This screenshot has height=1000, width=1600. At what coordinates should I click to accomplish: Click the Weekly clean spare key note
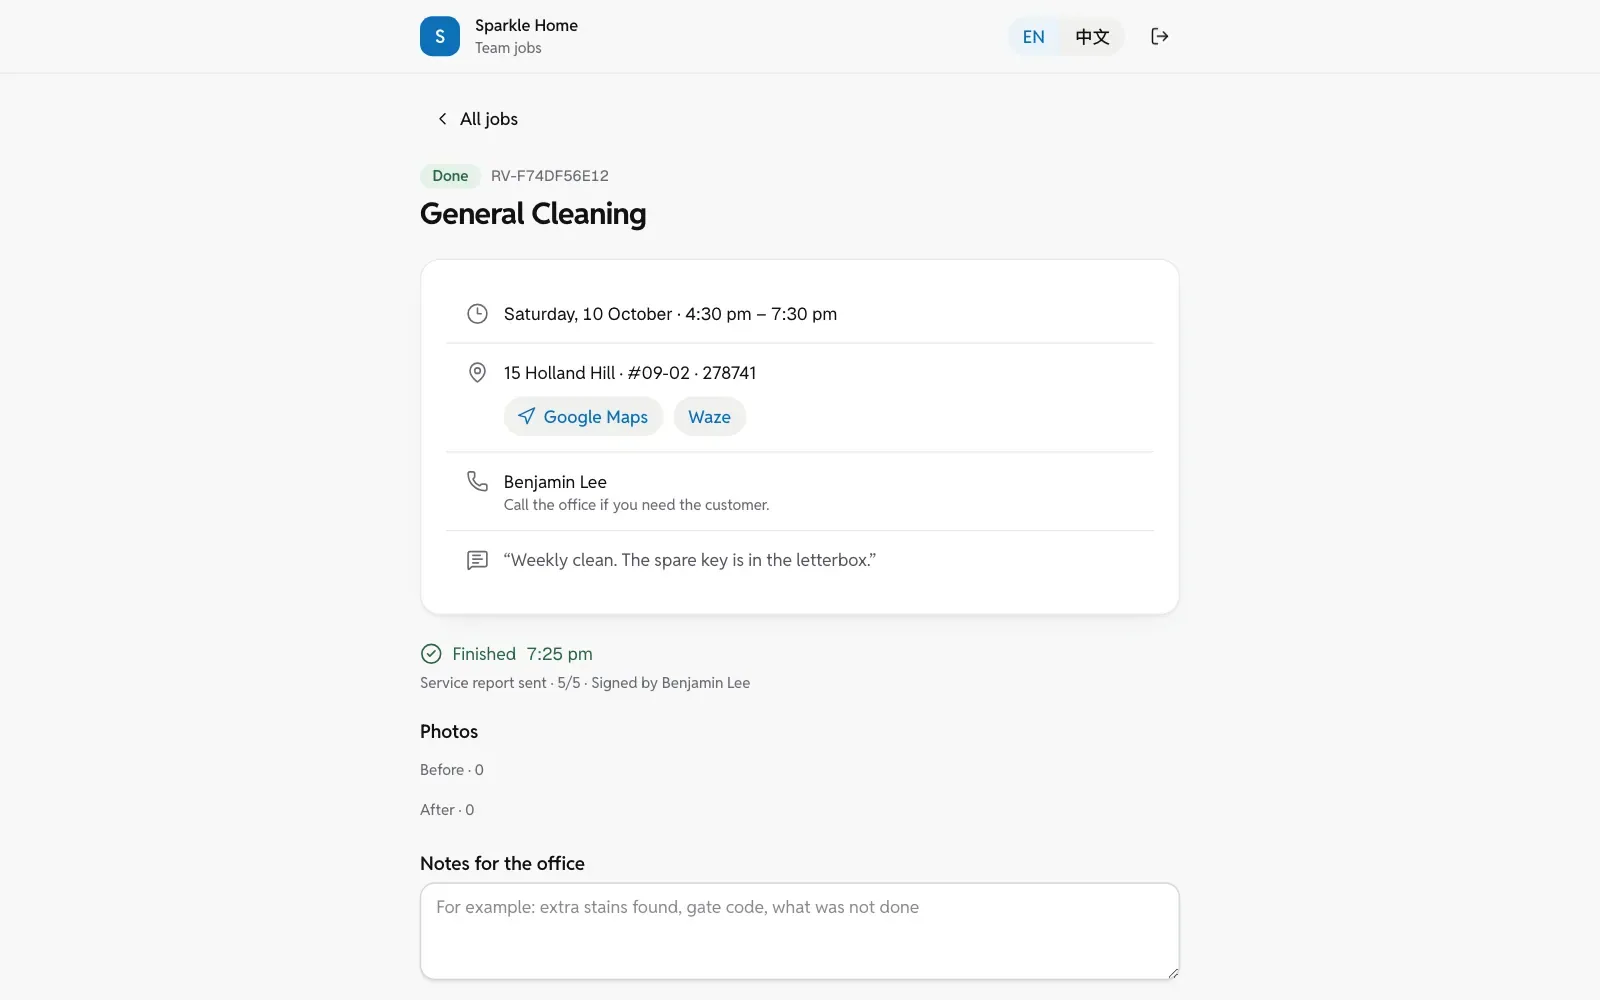click(x=690, y=560)
